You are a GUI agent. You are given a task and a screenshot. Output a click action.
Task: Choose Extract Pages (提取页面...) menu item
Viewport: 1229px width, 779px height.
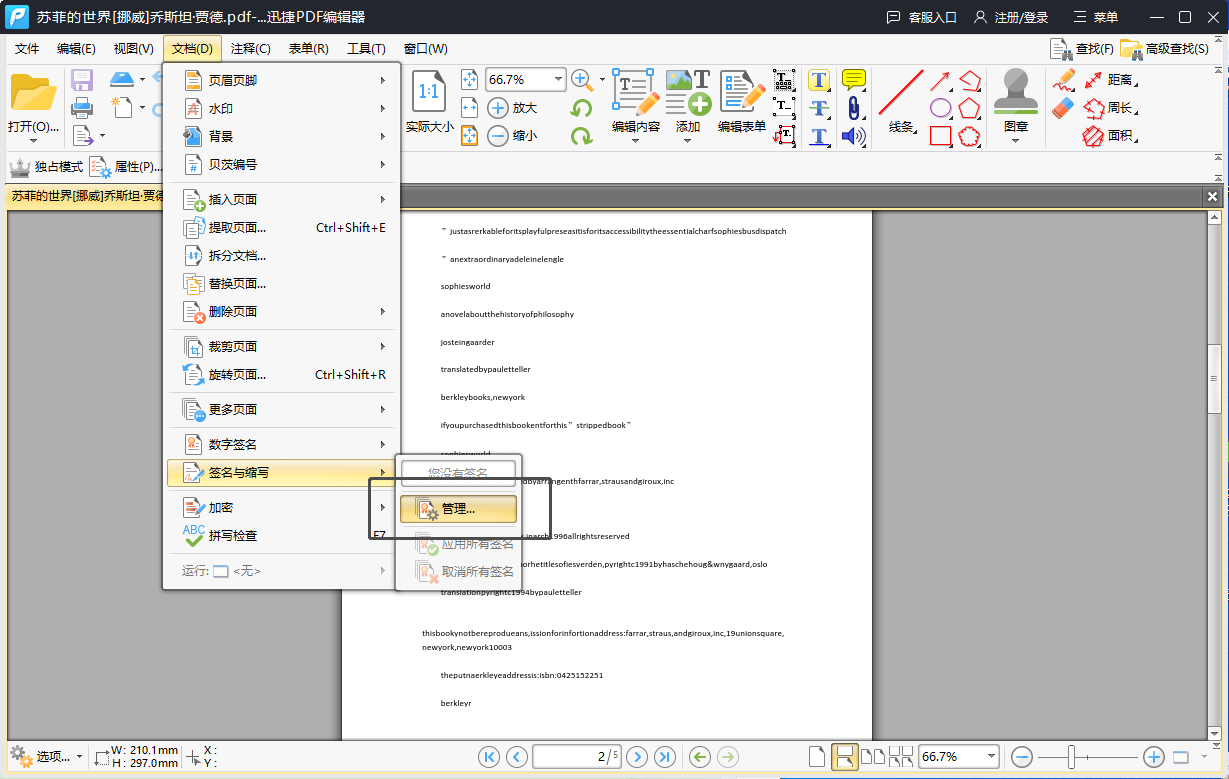pyautogui.click(x=281, y=228)
